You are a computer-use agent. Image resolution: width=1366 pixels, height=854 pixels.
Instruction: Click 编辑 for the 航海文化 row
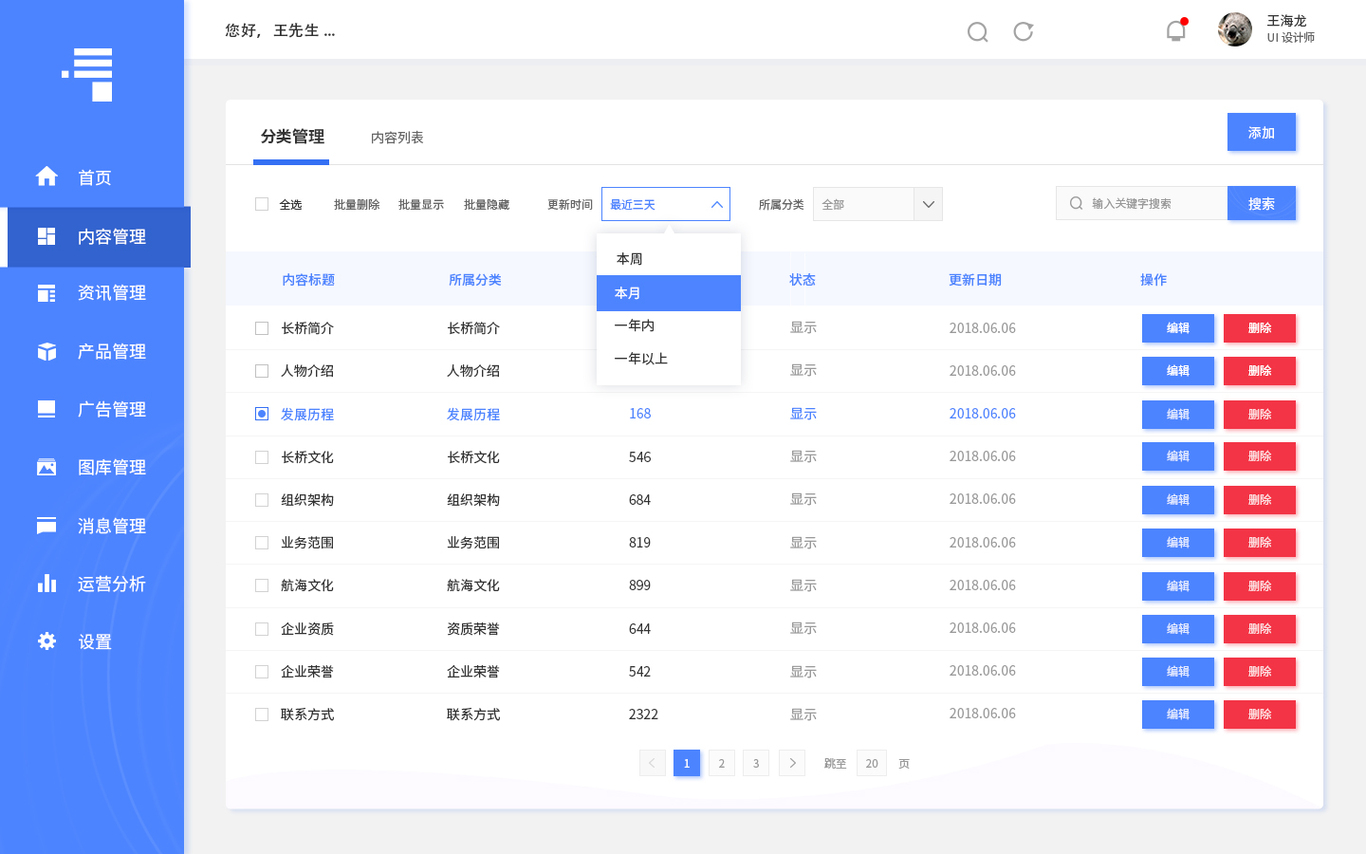point(1178,586)
